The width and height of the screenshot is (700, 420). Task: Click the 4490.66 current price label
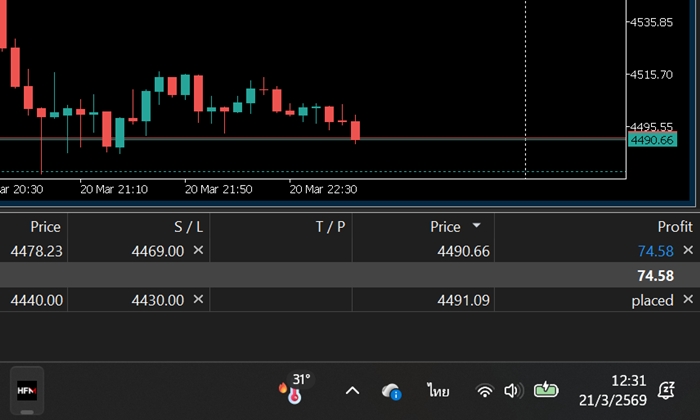651,140
